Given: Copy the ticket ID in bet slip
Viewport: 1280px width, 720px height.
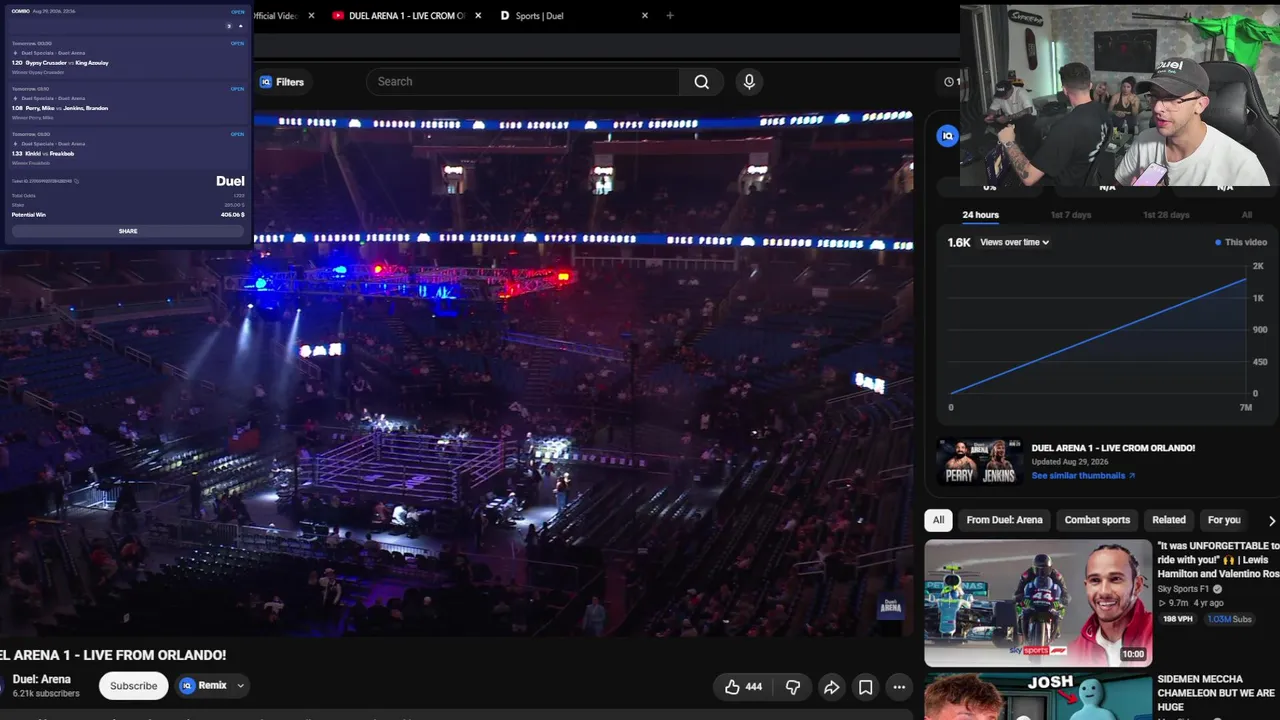Looking at the screenshot, I should pyautogui.click(x=76, y=181).
